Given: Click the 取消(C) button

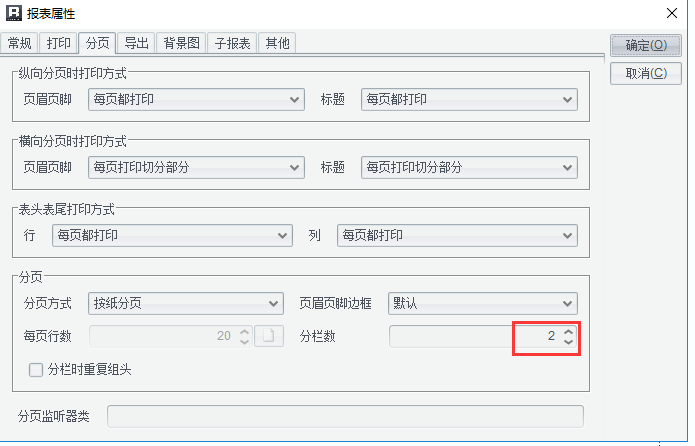Looking at the screenshot, I should coord(646,73).
